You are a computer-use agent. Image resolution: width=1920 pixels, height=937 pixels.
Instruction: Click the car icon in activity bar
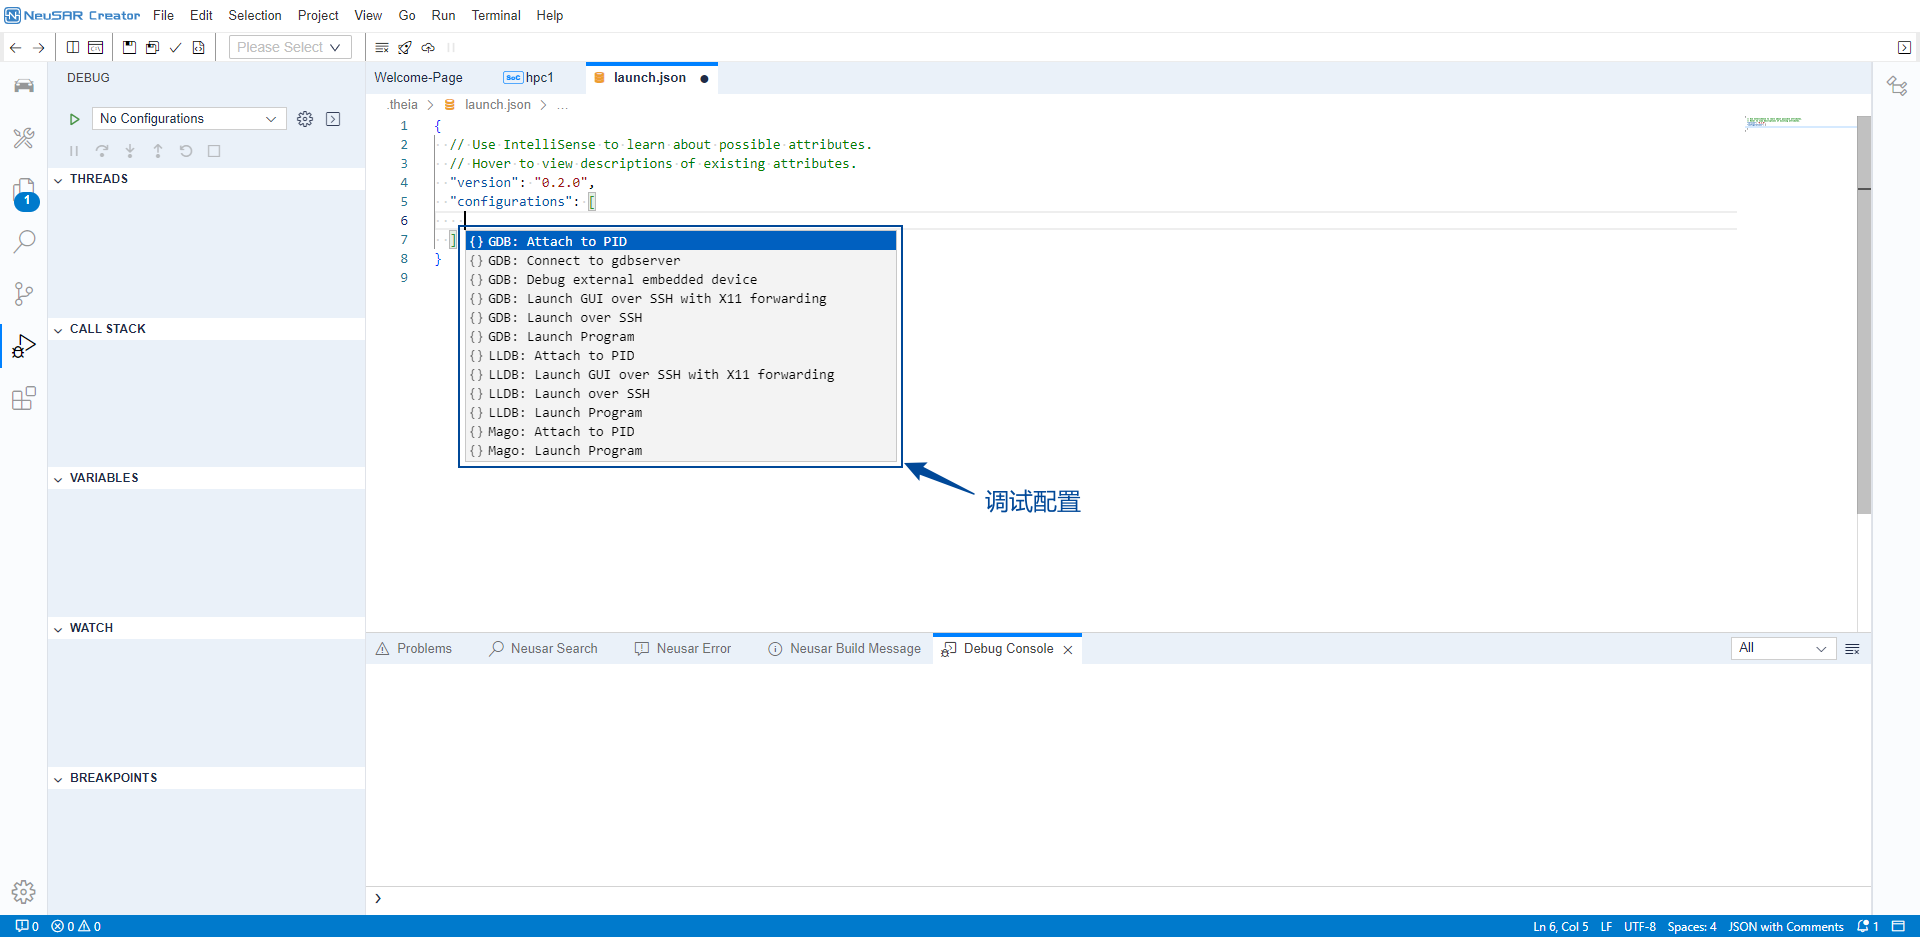(24, 86)
